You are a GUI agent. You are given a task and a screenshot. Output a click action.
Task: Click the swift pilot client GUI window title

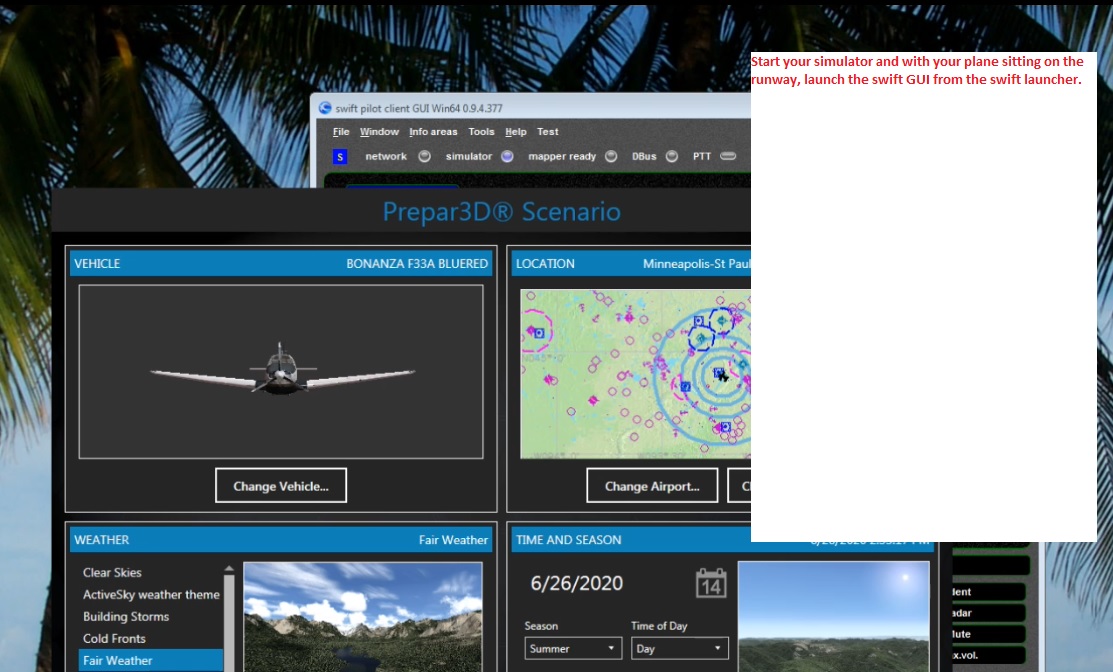(x=419, y=109)
